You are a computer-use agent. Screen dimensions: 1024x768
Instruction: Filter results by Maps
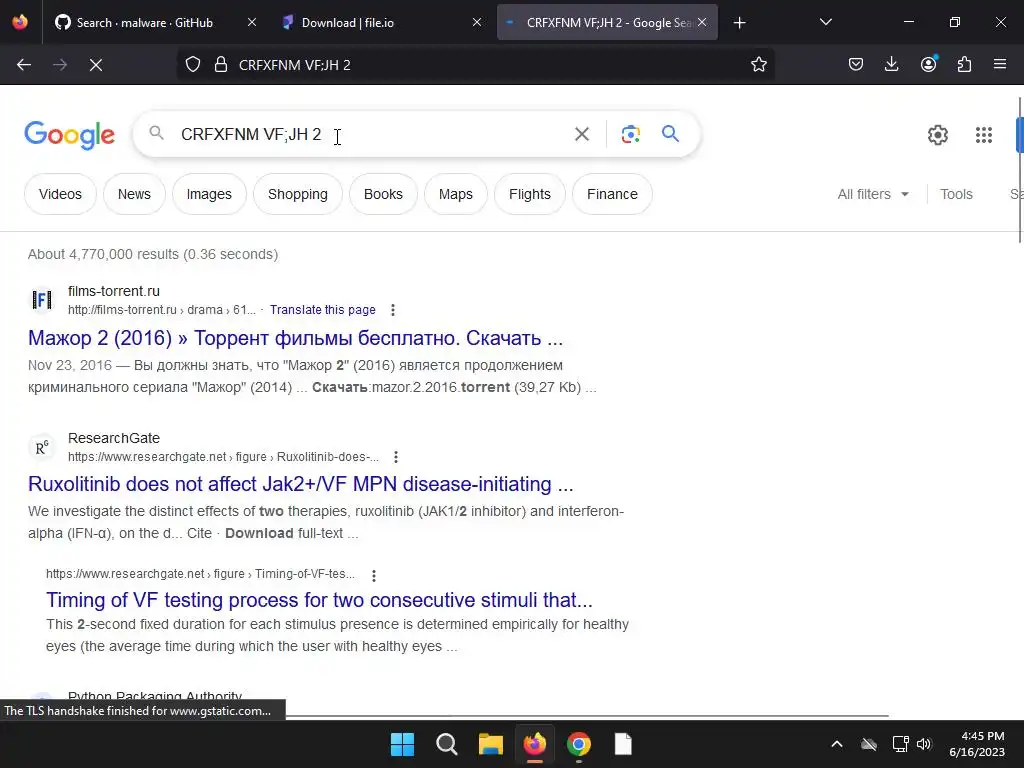point(455,194)
